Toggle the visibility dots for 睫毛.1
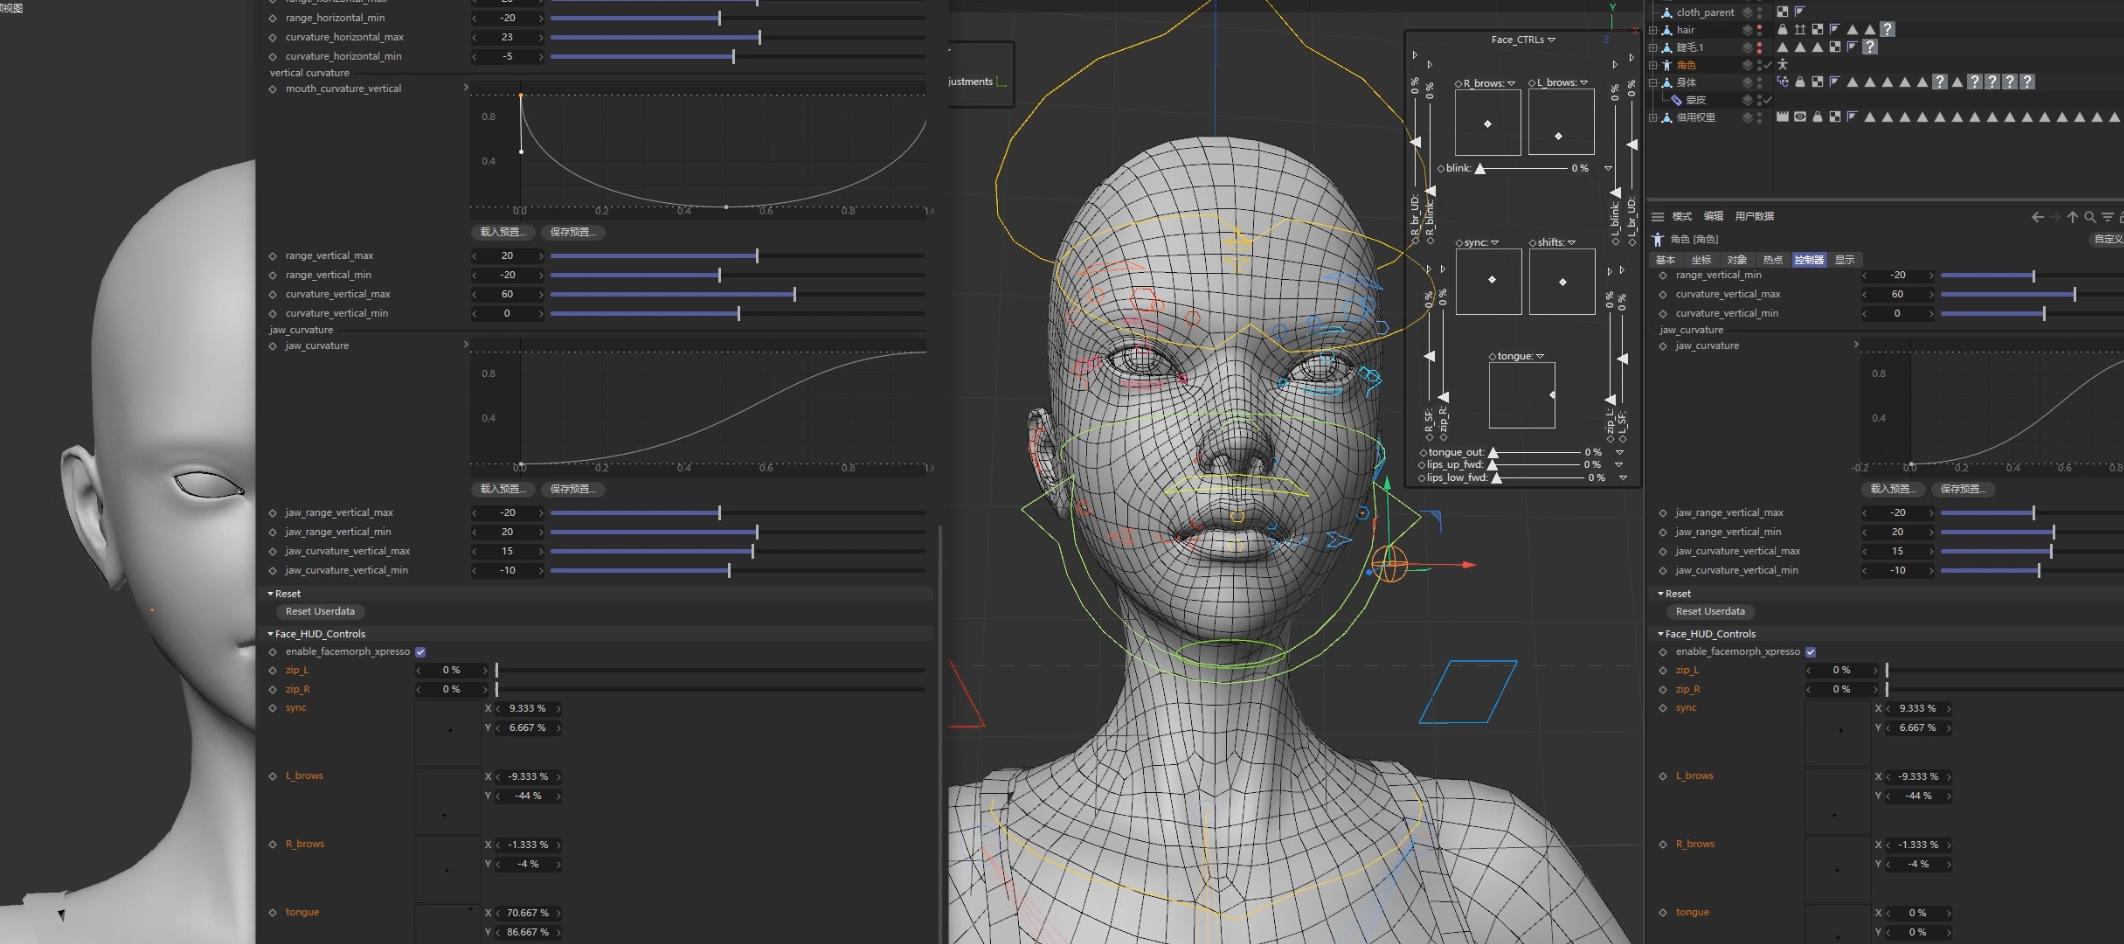Viewport: 2124px width, 944px height. click(x=1760, y=47)
